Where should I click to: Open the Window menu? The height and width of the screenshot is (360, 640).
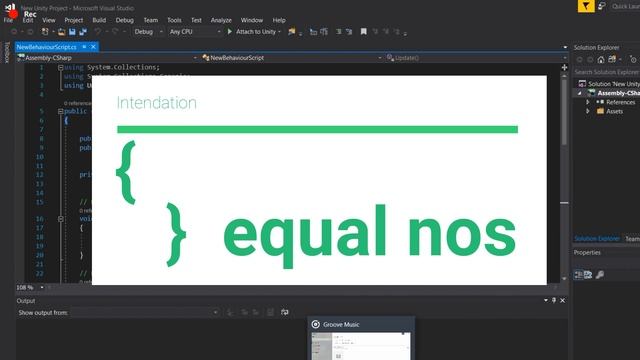(x=252, y=20)
